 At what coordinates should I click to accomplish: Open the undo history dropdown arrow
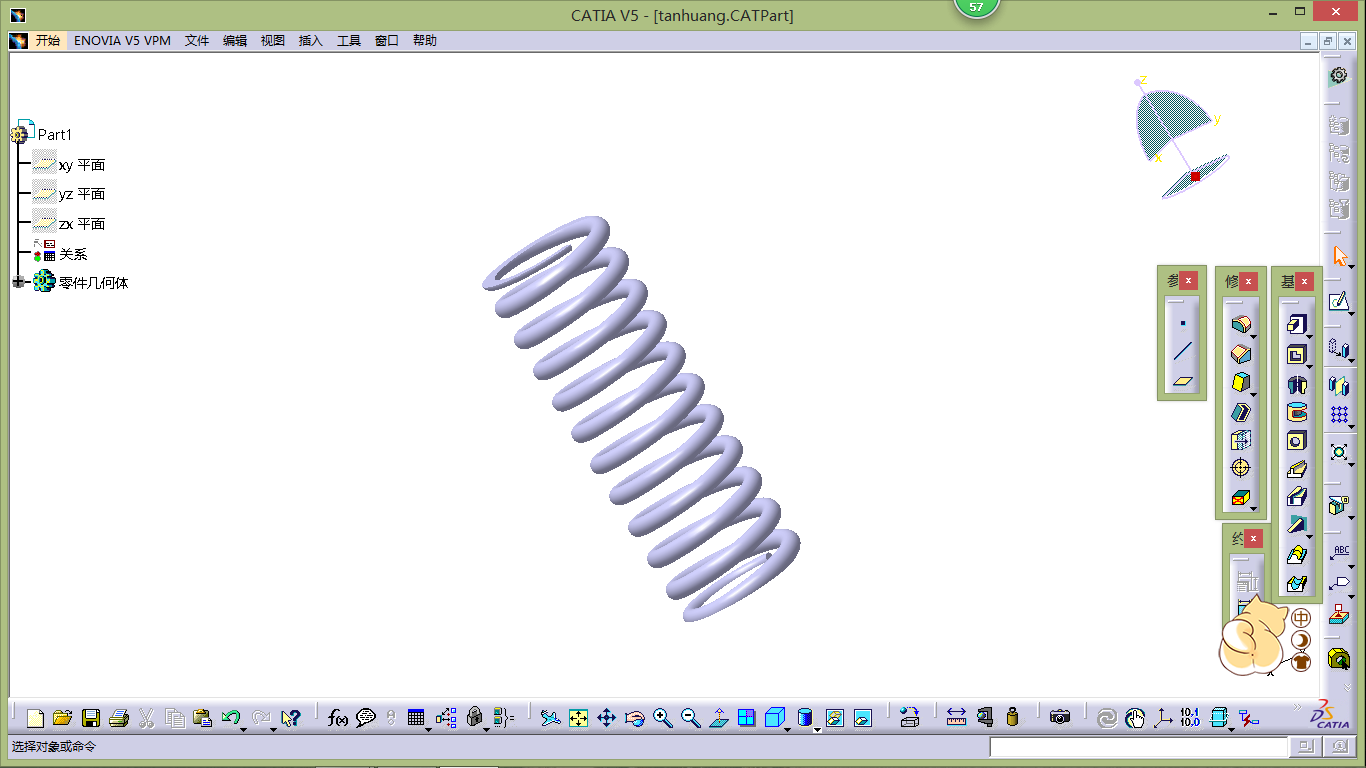pyautogui.click(x=243, y=729)
